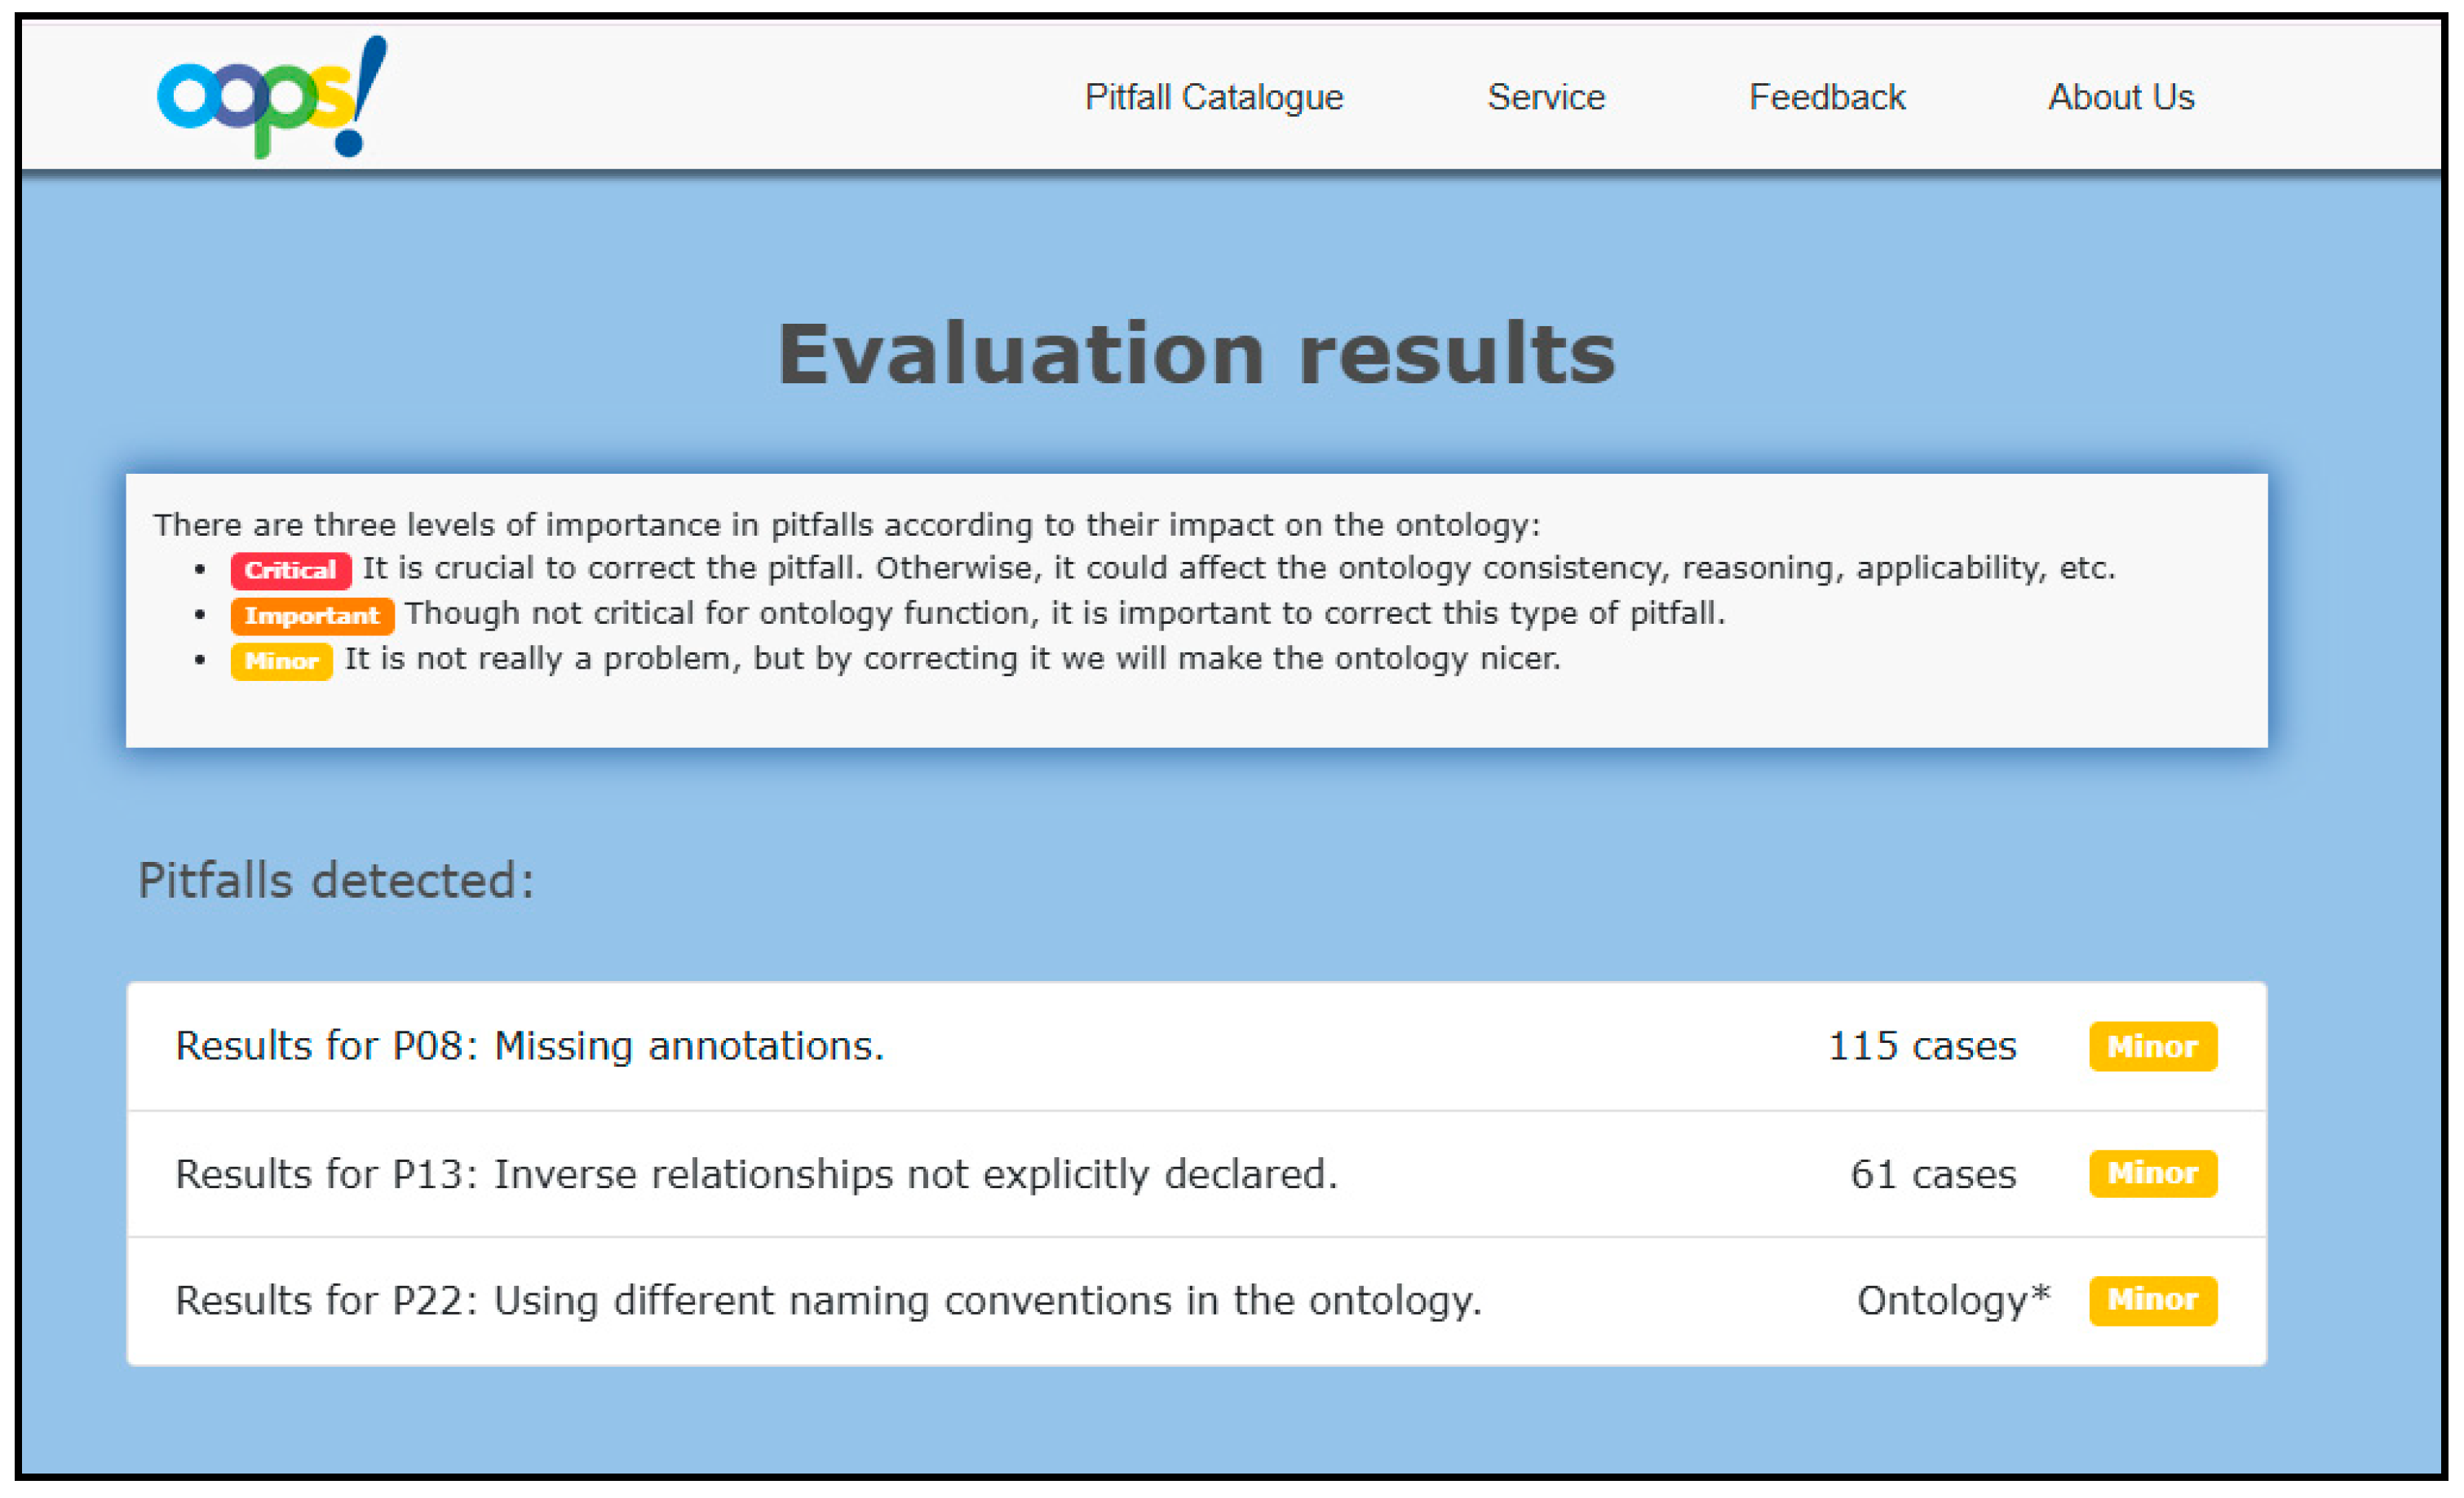2464x1498 pixels.
Task: Click the Pitfalls detected heading
Action: coord(336,881)
